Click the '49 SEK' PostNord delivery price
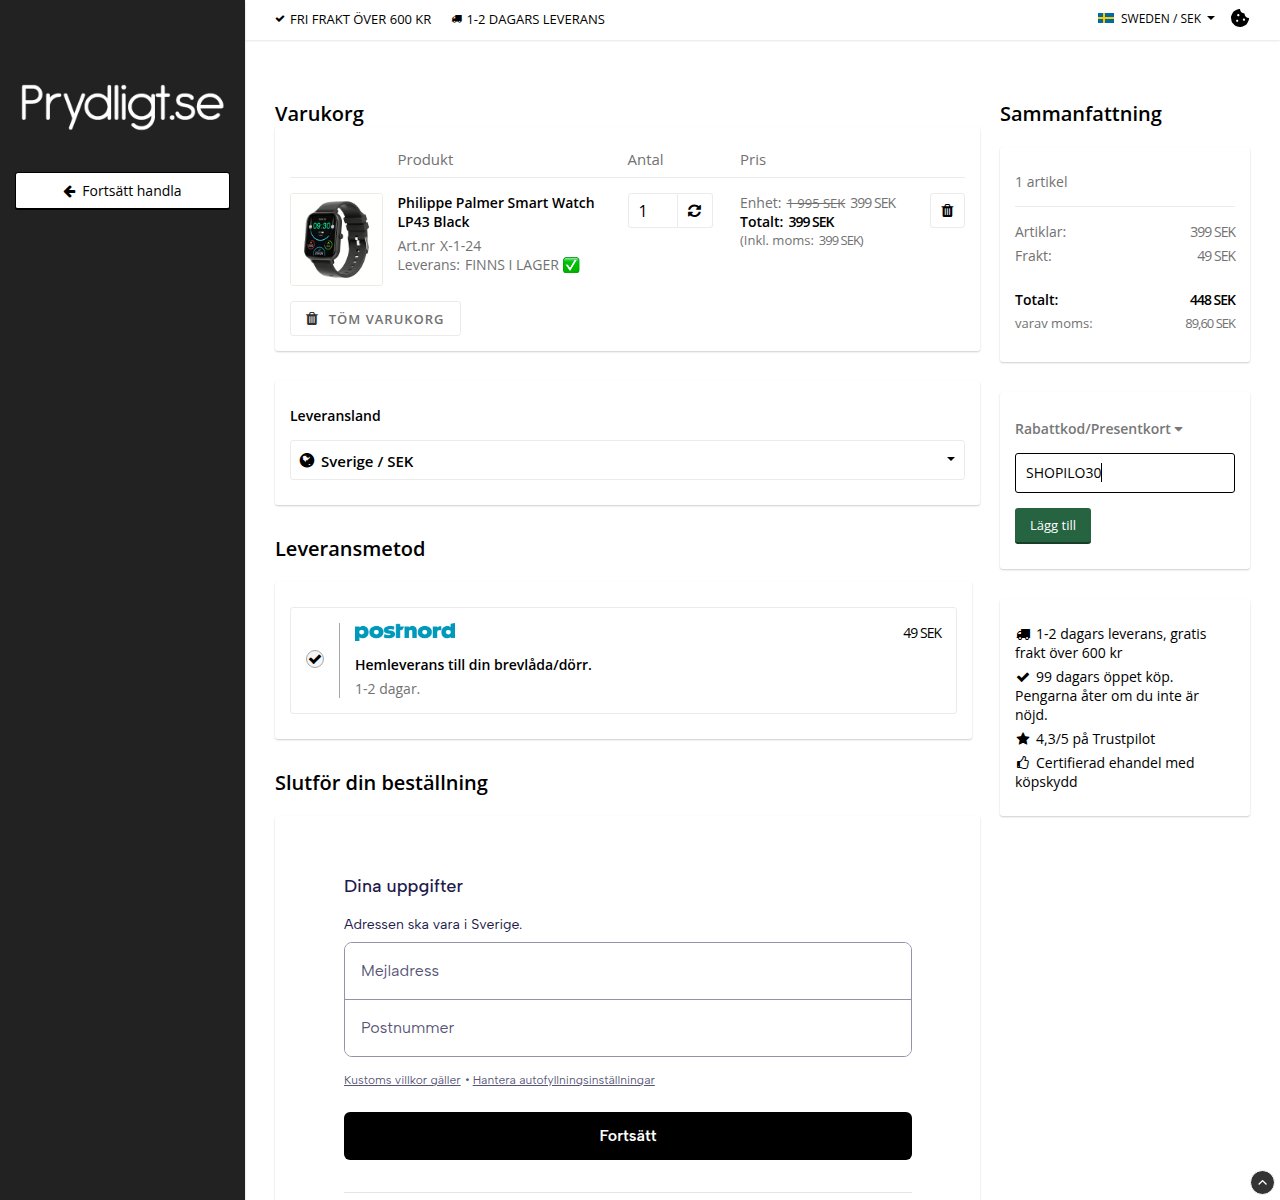The height and width of the screenshot is (1200, 1280). click(922, 633)
